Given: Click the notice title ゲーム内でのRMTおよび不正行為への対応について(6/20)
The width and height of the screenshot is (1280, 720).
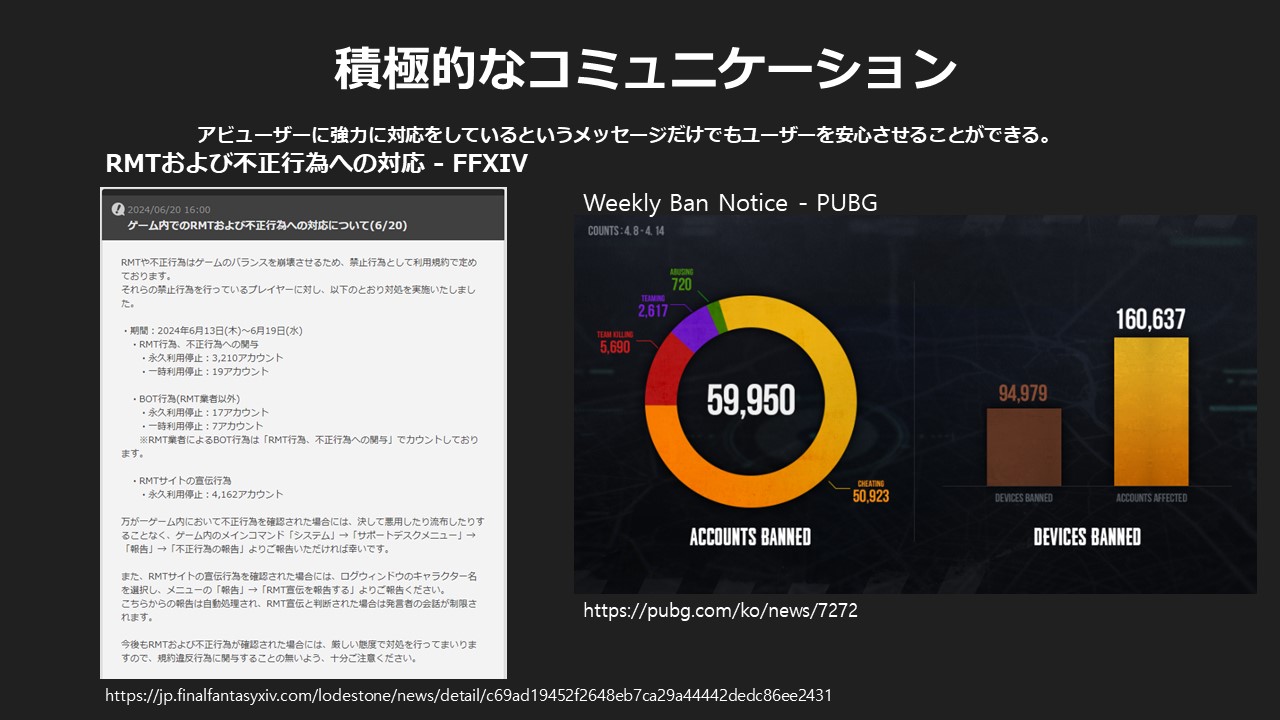Looking at the screenshot, I should tap(267, 226).
